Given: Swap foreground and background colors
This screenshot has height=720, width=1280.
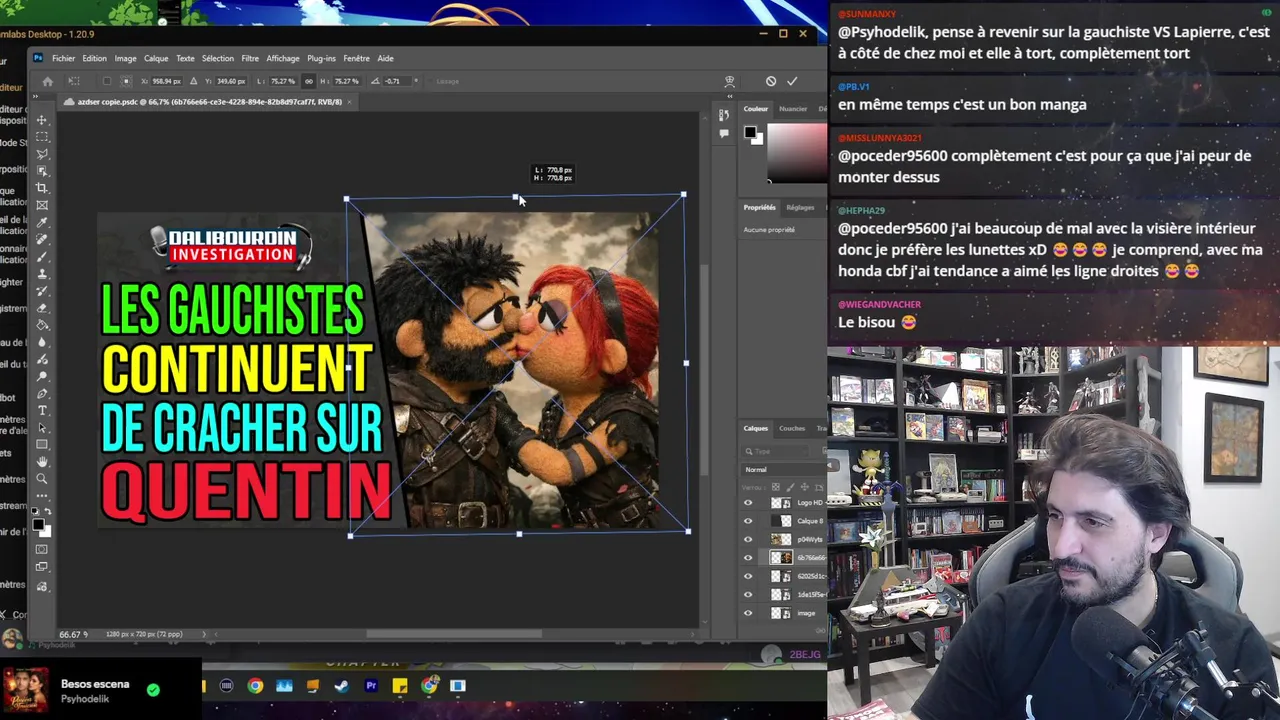Looking at the screenshot, I should click(x=48, y=511).
